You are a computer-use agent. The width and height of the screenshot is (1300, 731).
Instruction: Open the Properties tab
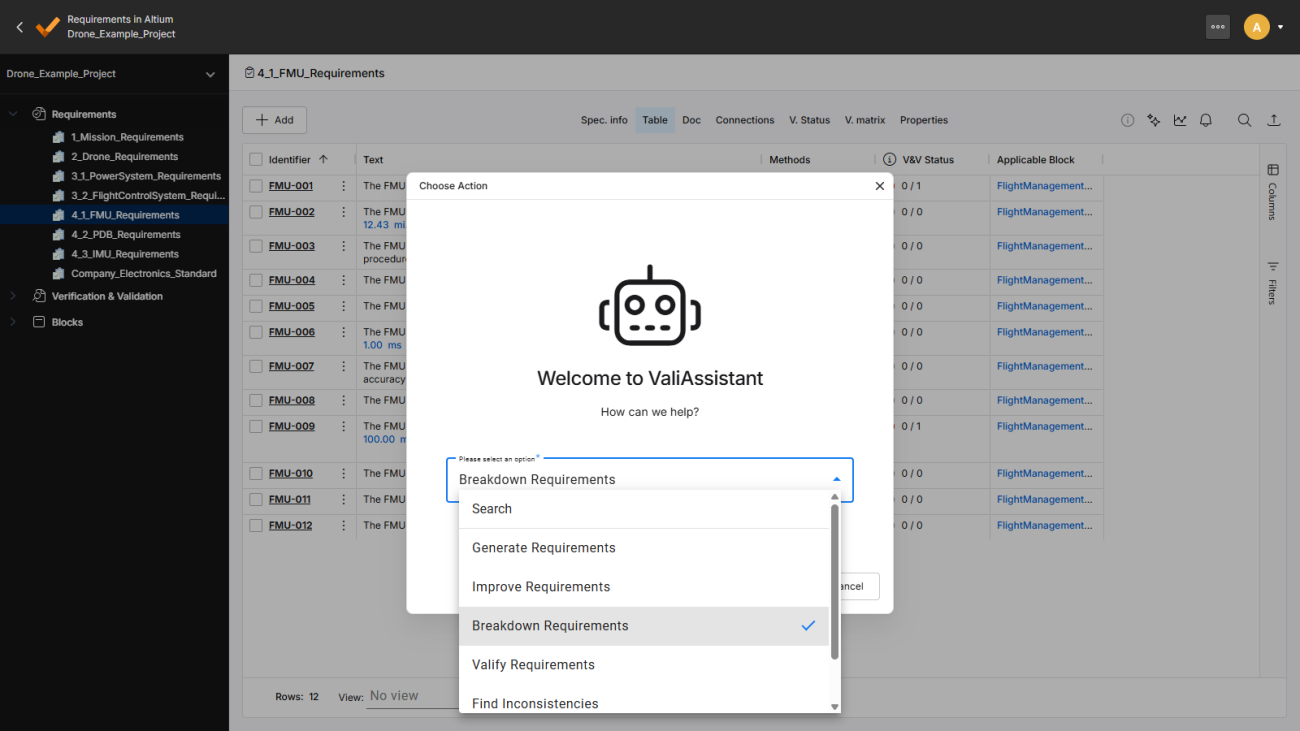[x=924, y=120]
